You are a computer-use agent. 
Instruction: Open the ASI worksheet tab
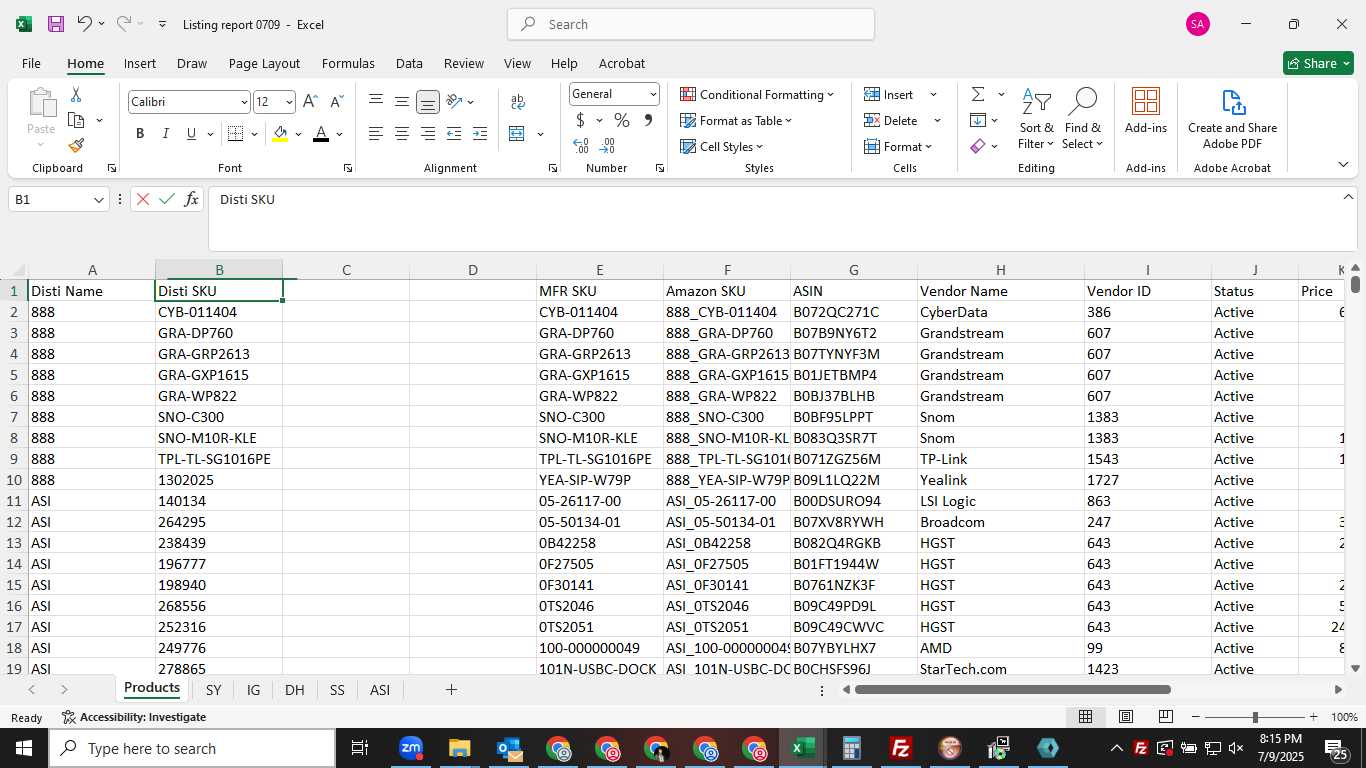tap(380, 690)
